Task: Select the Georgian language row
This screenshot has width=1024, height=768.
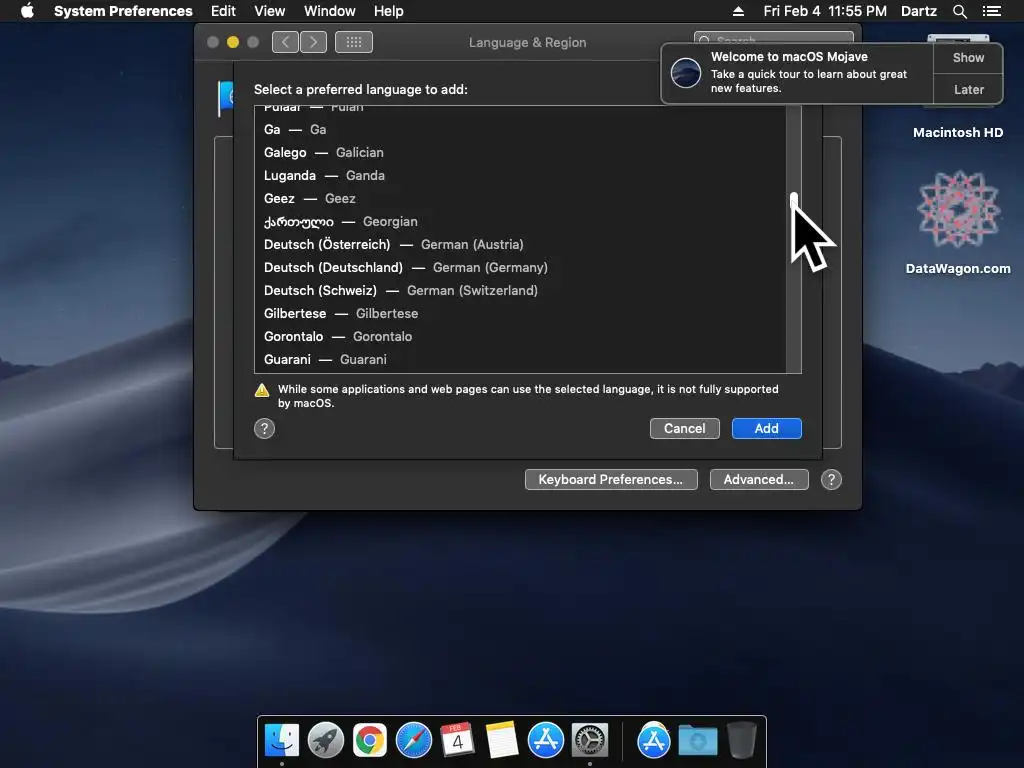Action: point(520,221)
